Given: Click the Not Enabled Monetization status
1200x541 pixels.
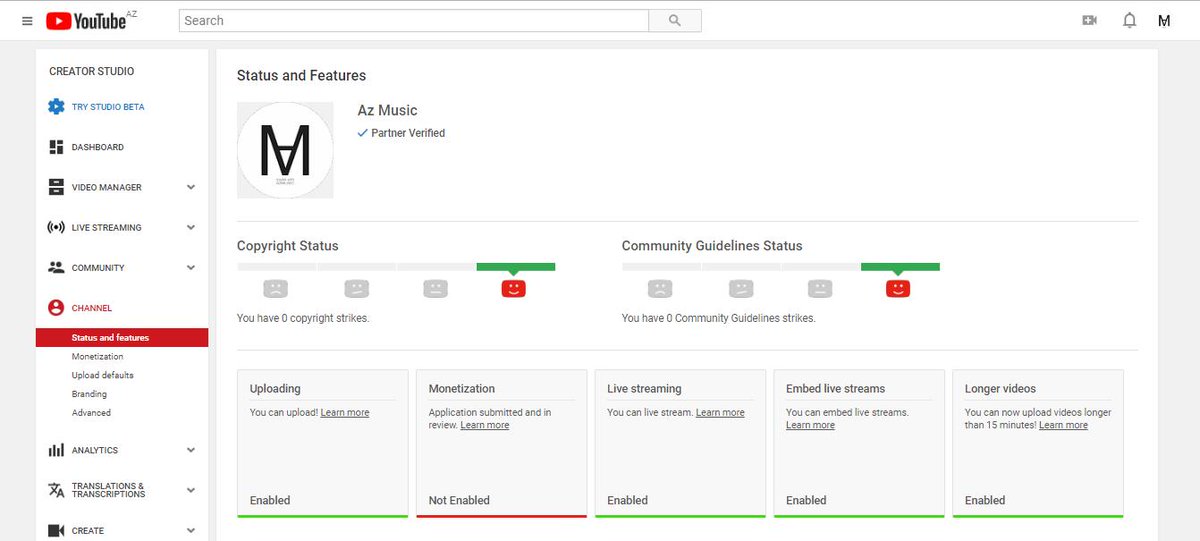Looking at the screenshot, I should (459, 500).
